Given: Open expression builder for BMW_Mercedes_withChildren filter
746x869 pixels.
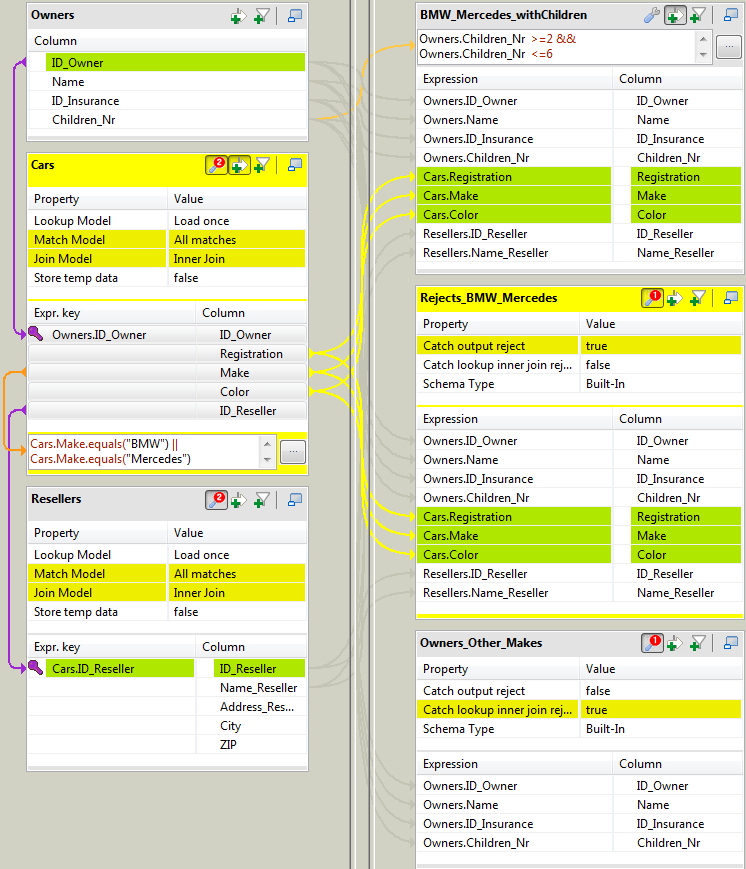Looking at the screenshot, I should [729, 47].
